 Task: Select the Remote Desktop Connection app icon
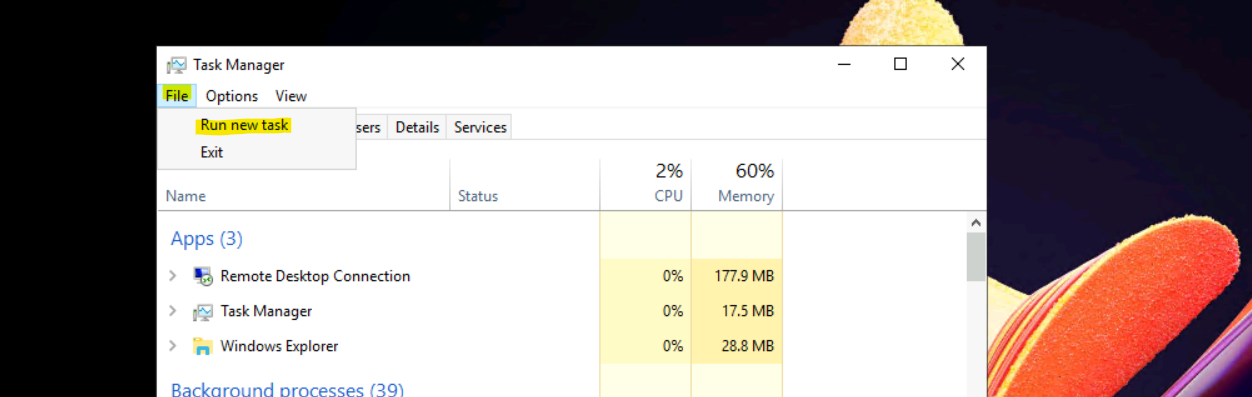[x=203, y=276]
